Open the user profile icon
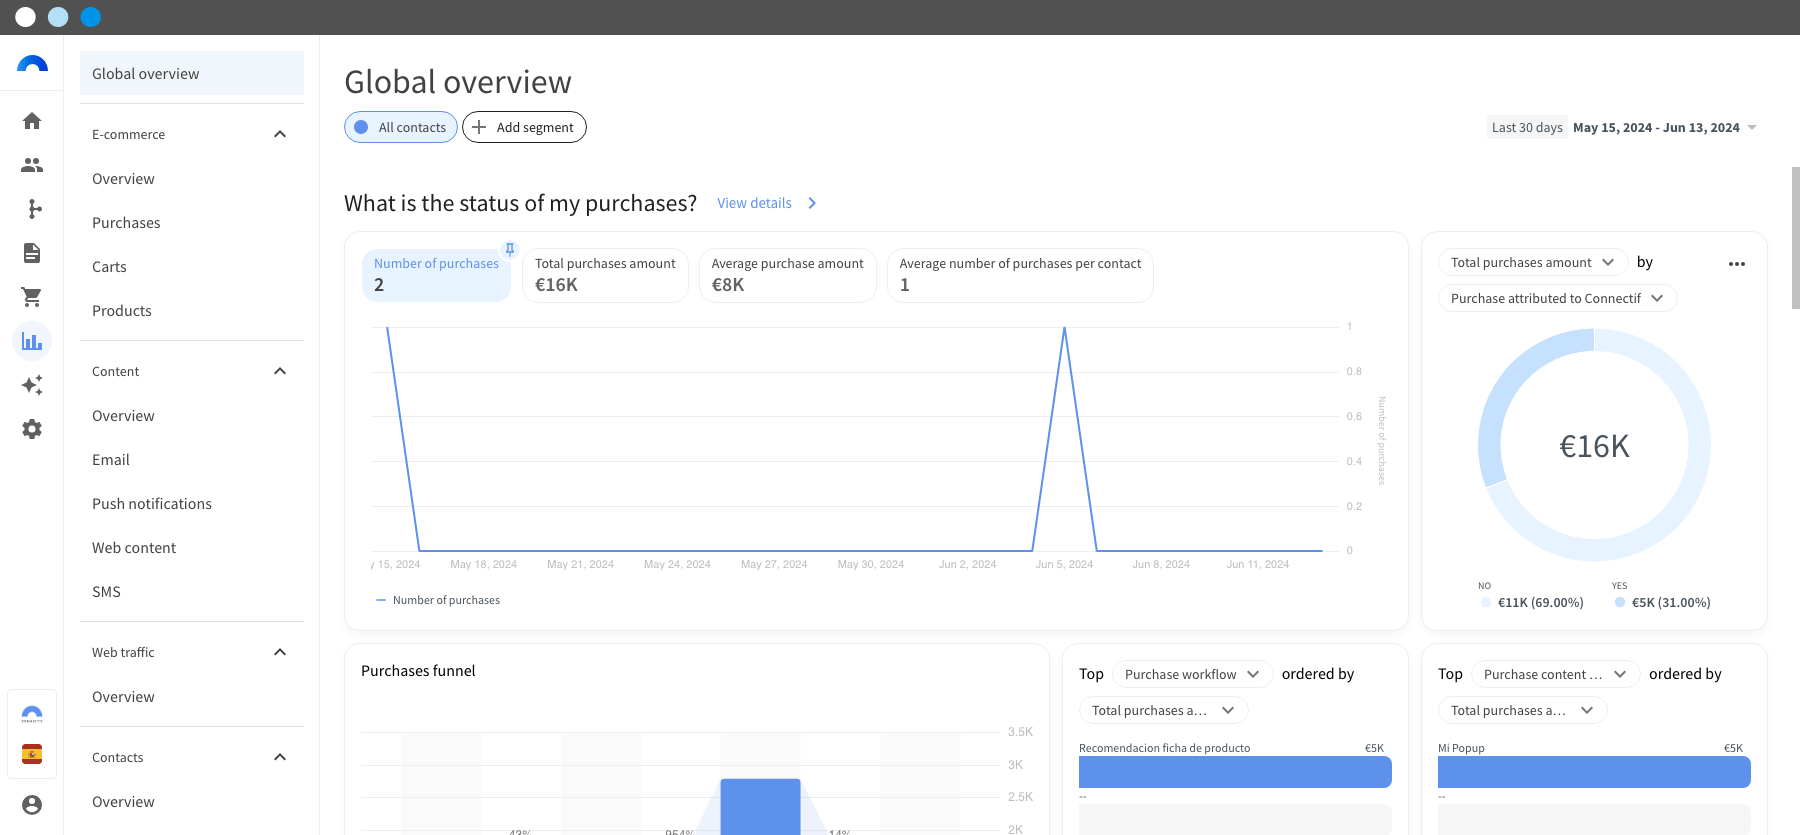 point(32,805)
